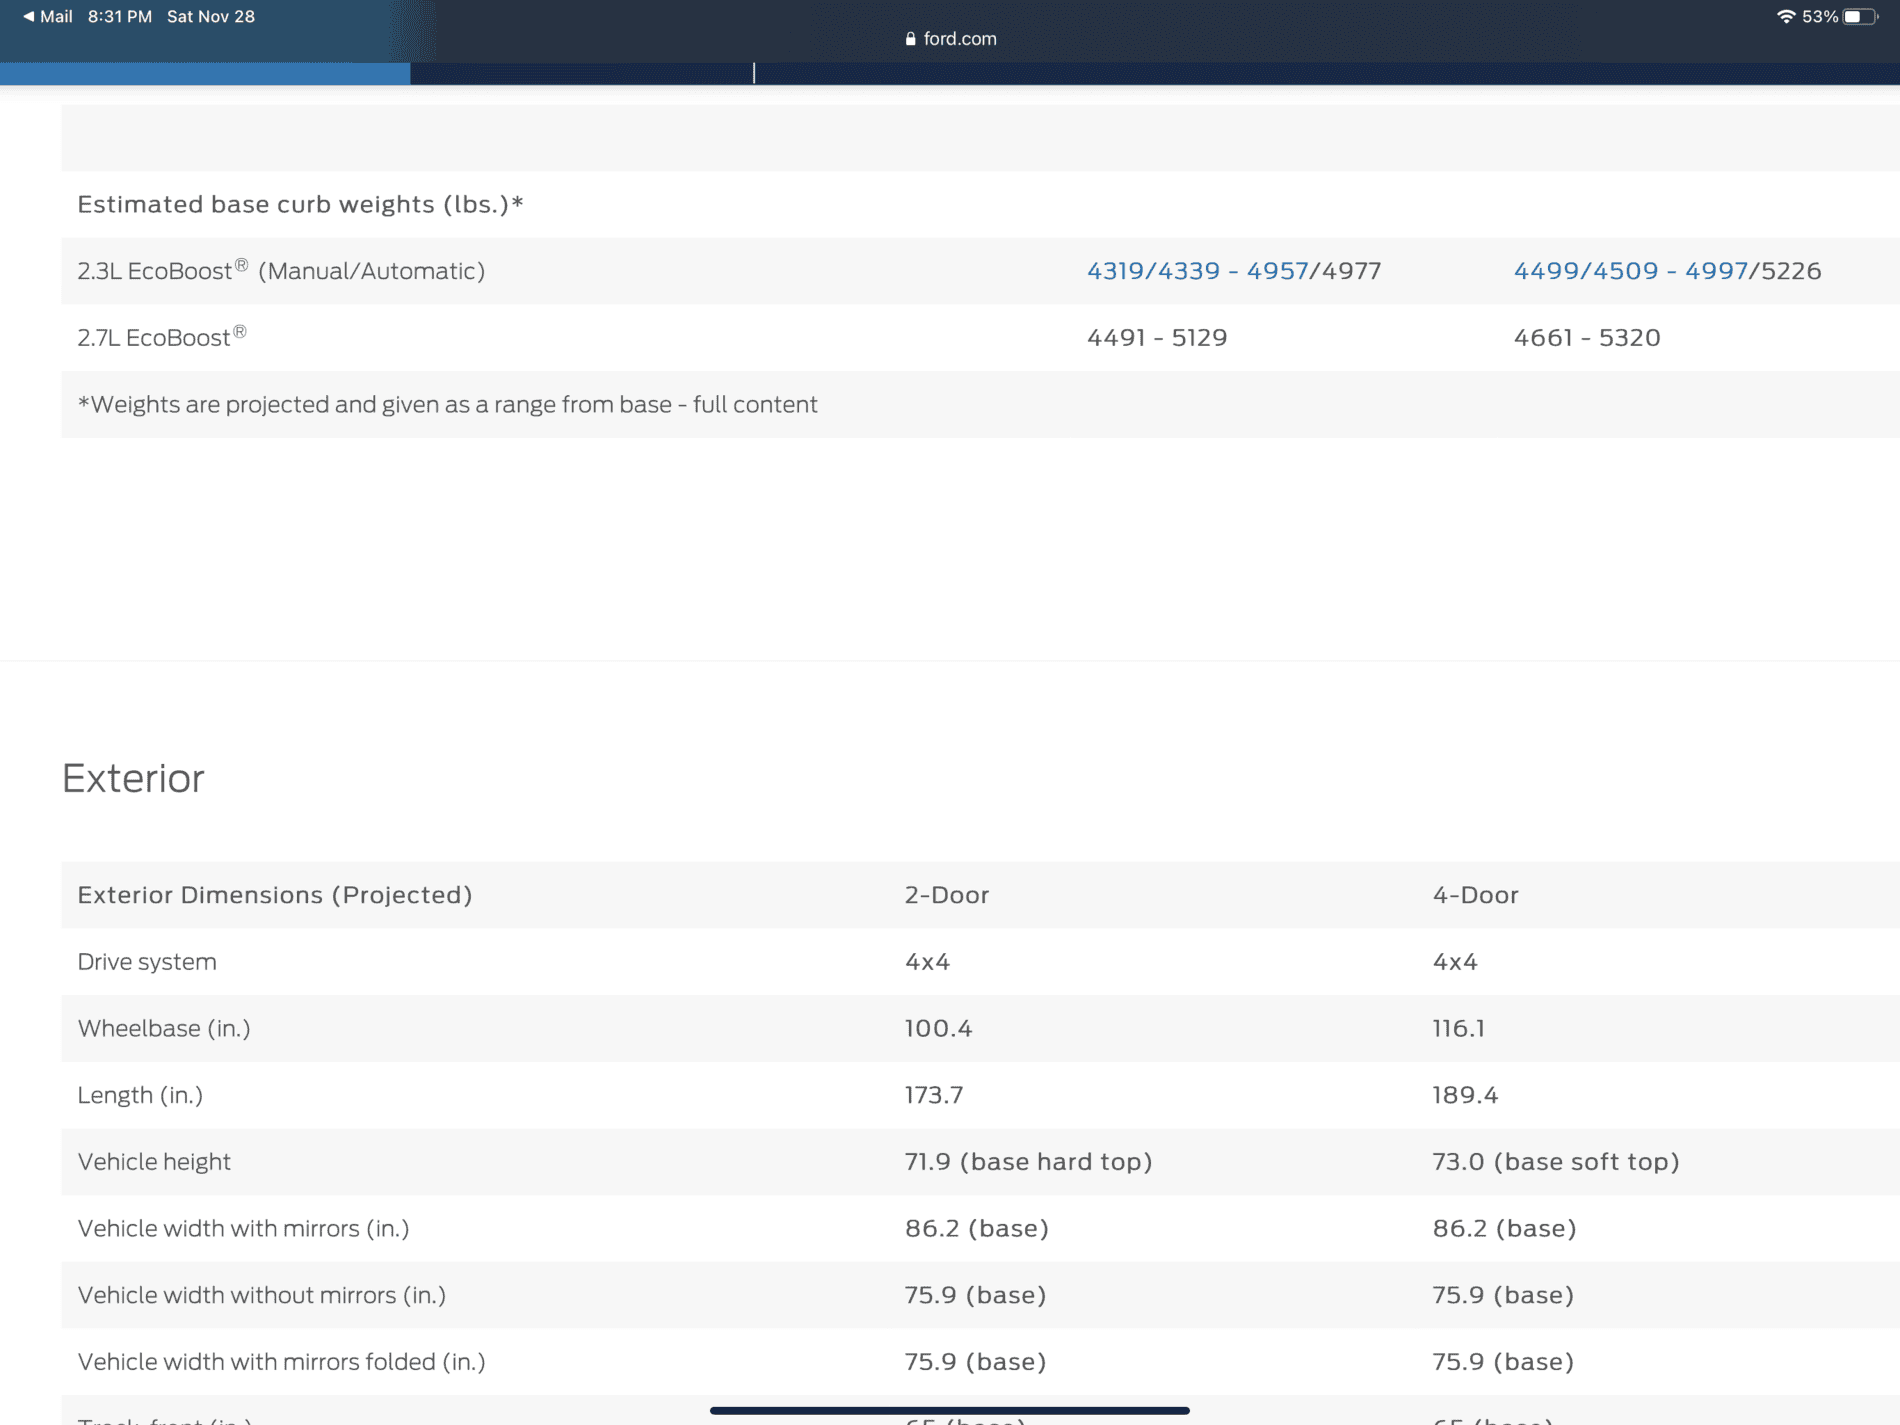The width and height of the screenshot is (1900, 1425).
Task: Select the 116.1 wheelbase value
Action: [1458, 1028]
